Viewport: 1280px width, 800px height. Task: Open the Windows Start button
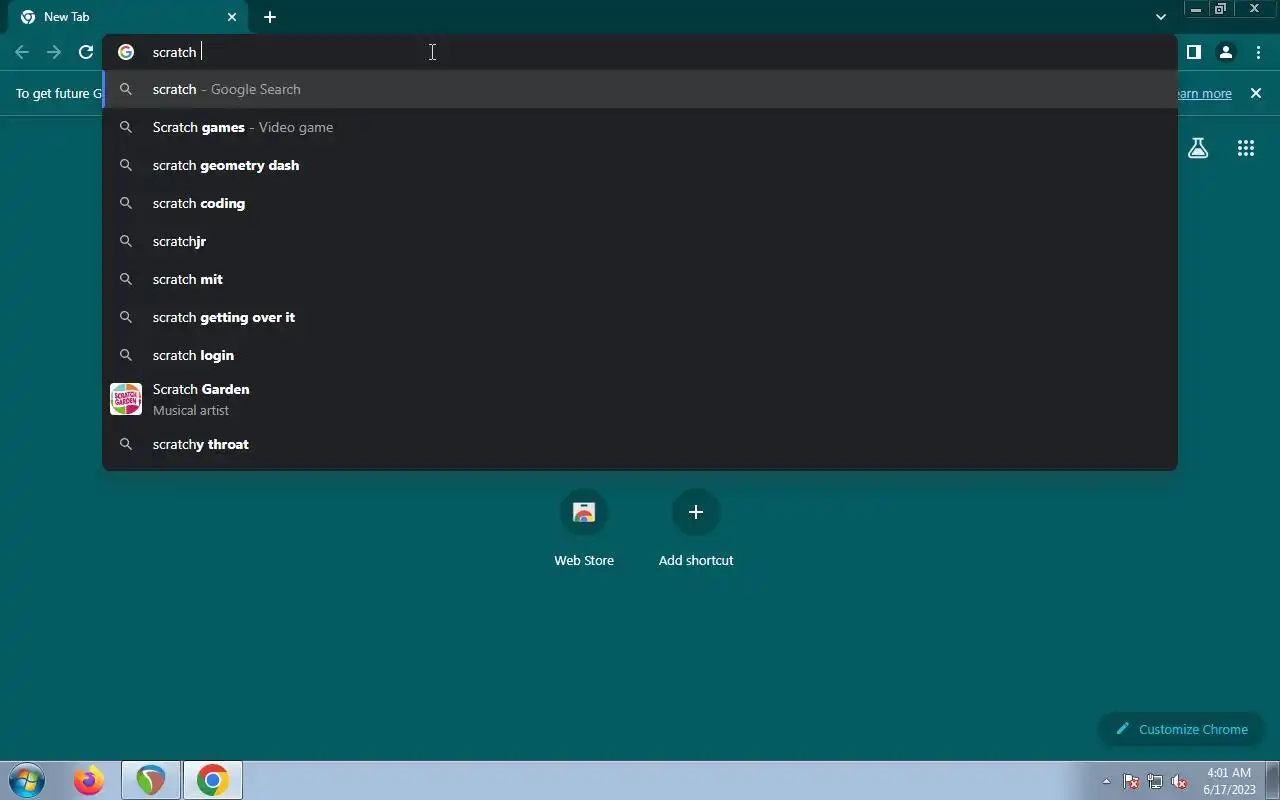click(x=26, y=780)
